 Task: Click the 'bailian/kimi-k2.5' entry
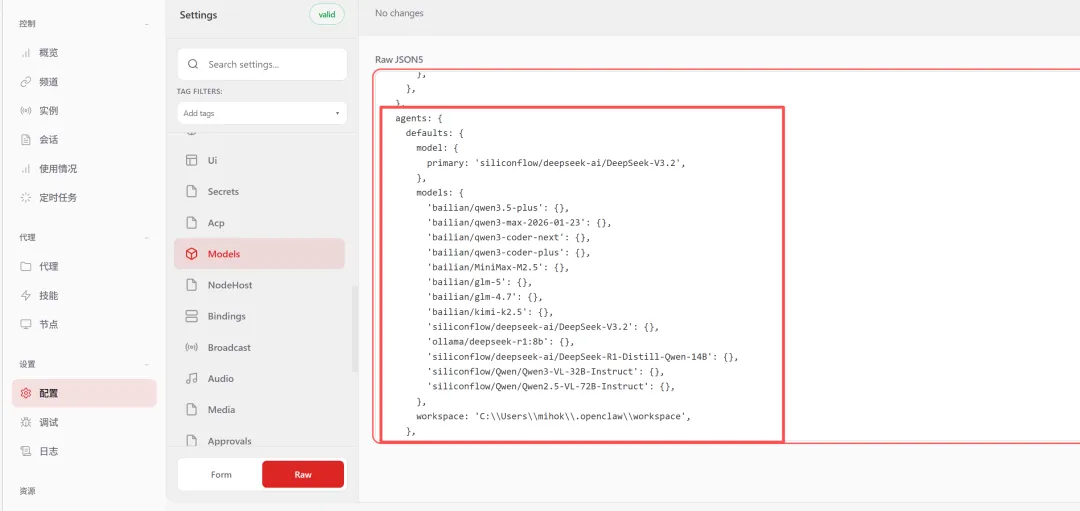tap(490, 312)
